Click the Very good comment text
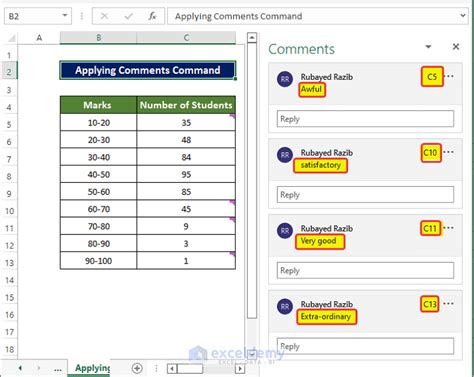474x377 pixels. [x=319, y=241]
